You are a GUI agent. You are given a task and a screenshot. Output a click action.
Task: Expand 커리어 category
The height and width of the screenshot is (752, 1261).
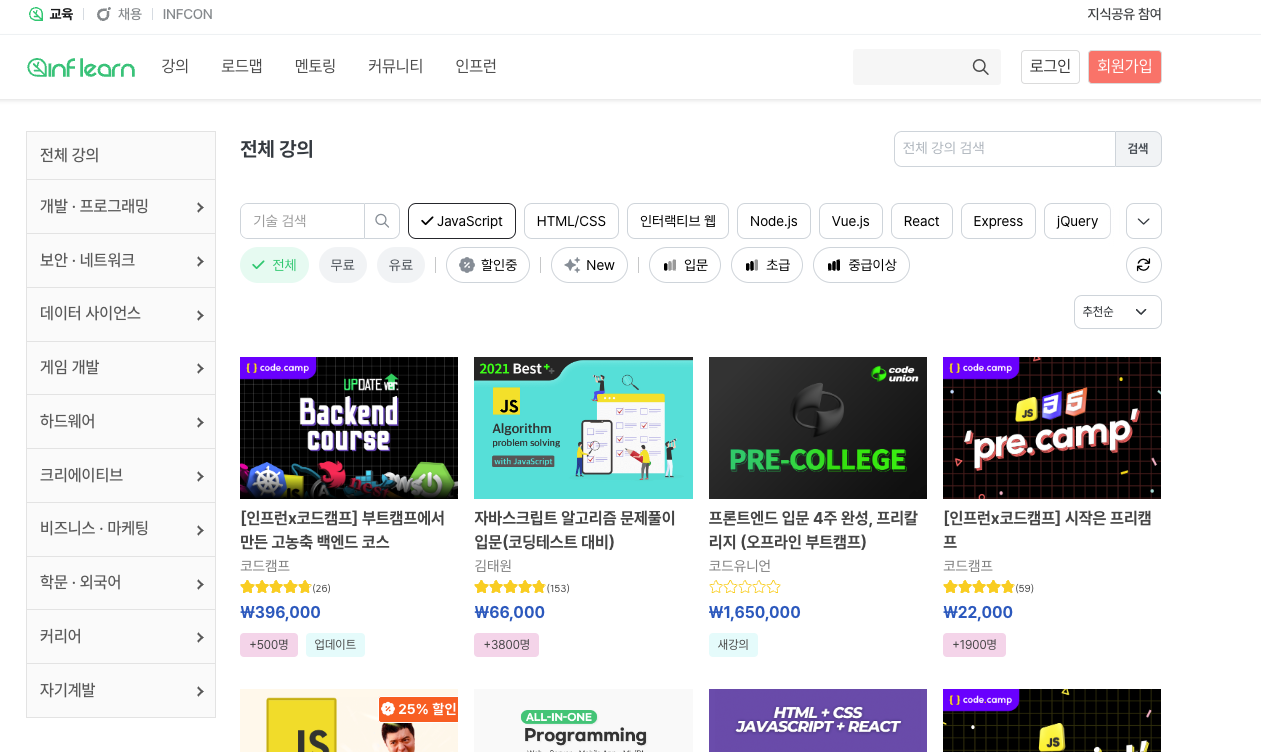pos(121,636)
